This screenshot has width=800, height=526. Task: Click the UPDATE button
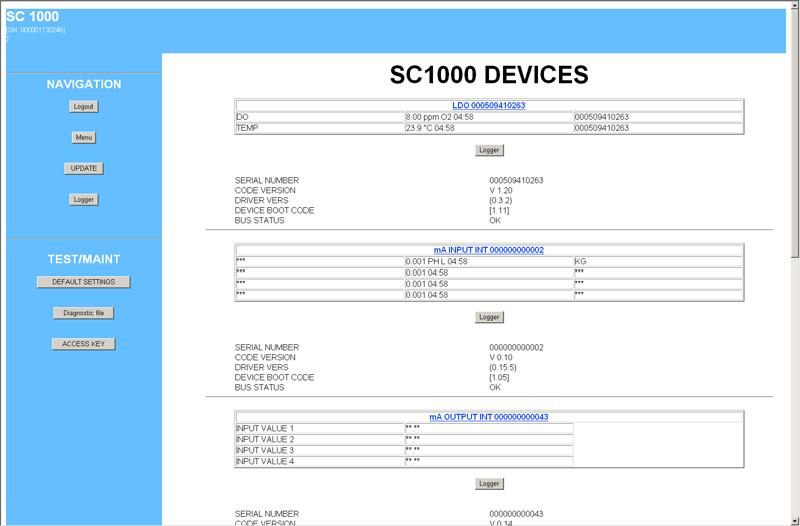tap(84, 168)
